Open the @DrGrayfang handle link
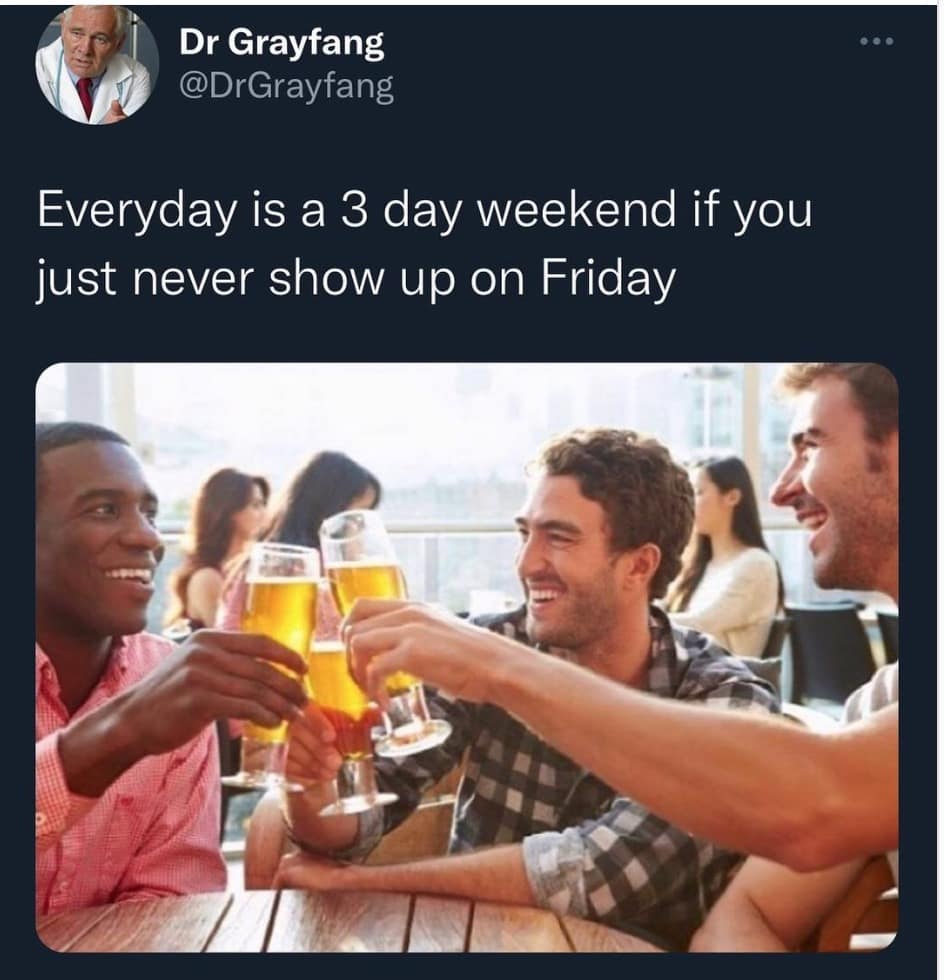This screenshot has width=944, height=980. (x=287, y=86)
